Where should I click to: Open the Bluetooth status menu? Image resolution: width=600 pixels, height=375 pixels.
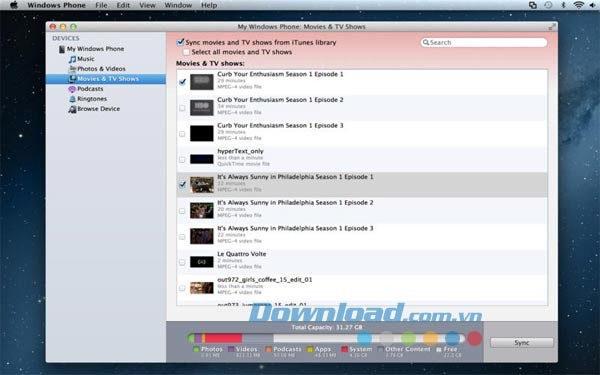pyautogui.click(x=563, y=5)
